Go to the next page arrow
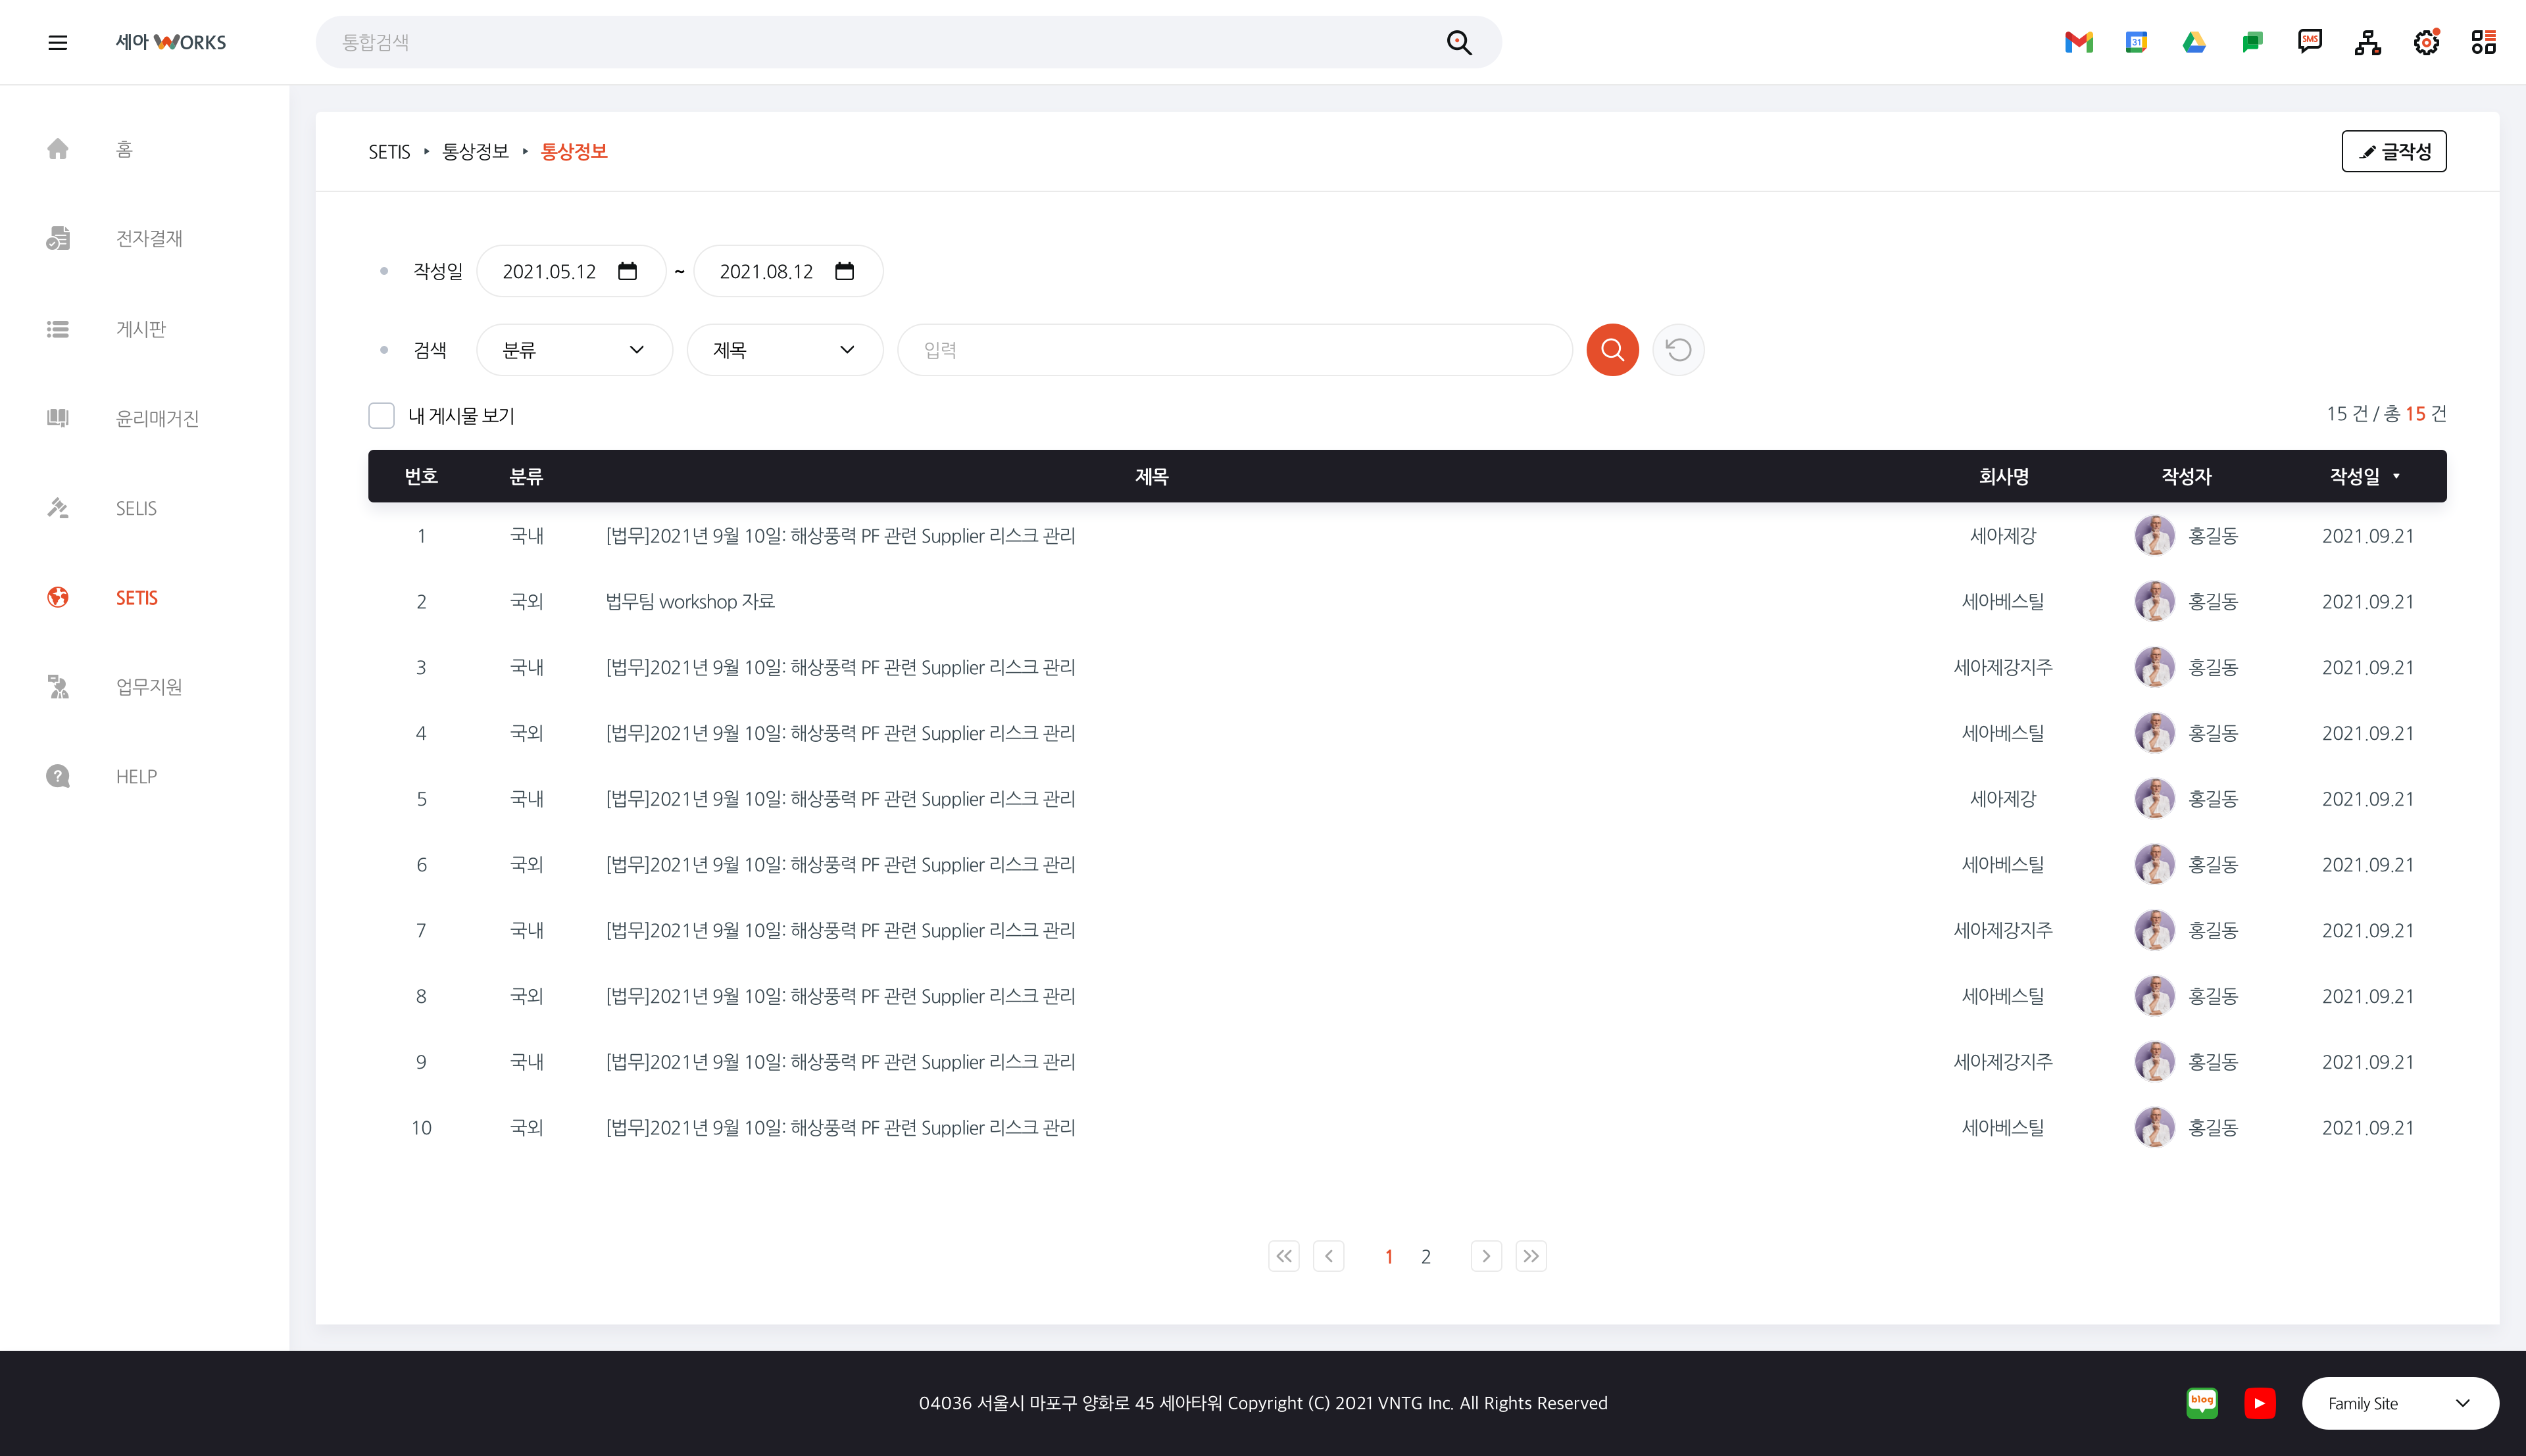2526x1456 pixels. [1486, 1256]
